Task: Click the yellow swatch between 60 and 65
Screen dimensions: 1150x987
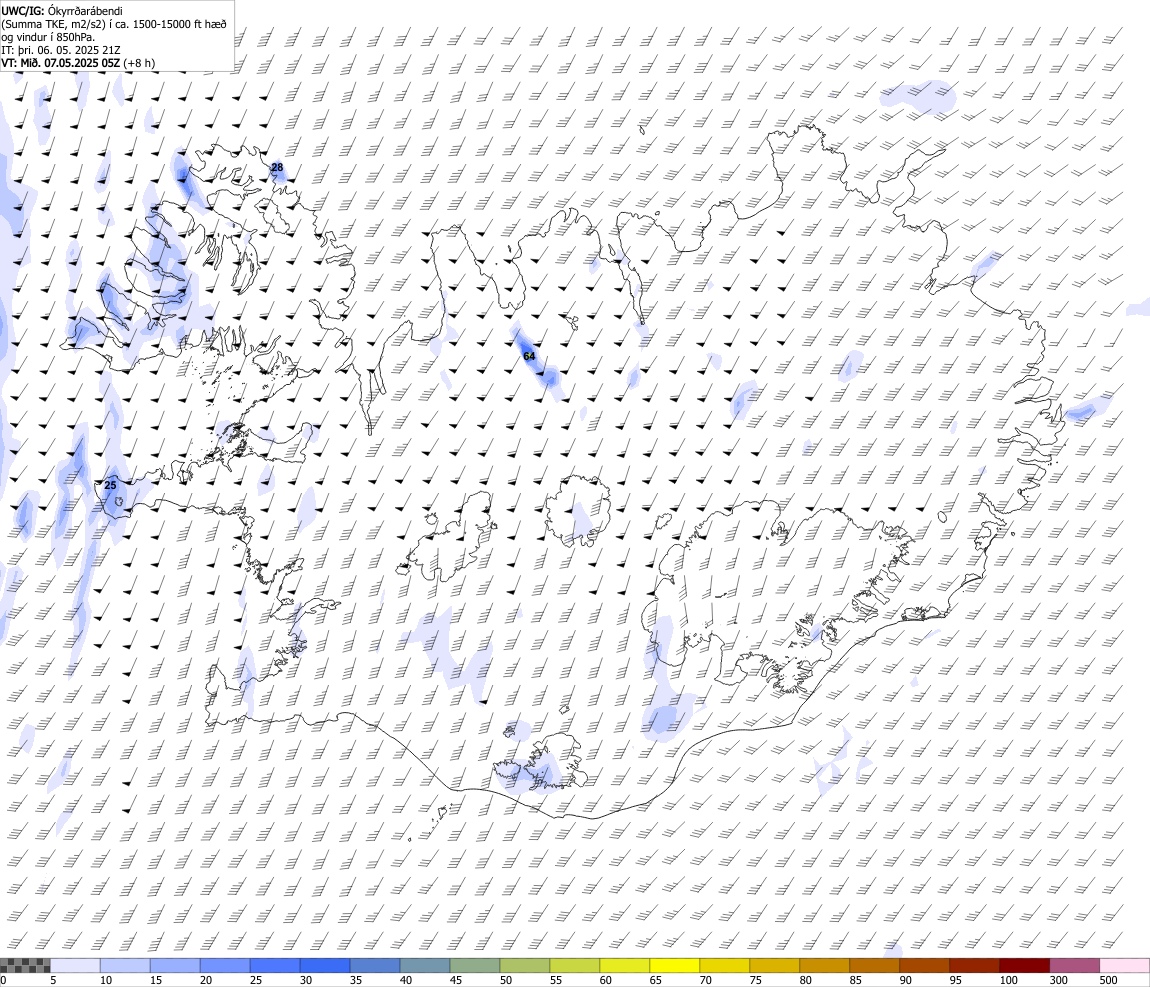Action: 624,965
